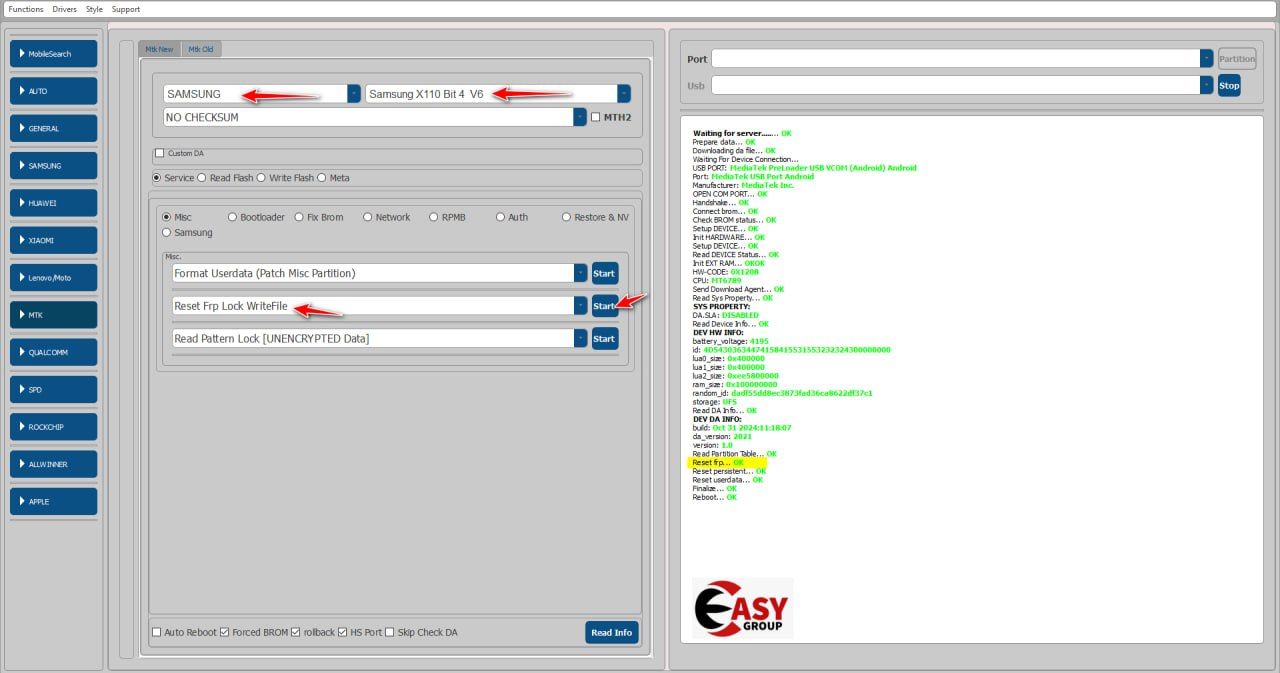Screen dimensions: 1280x673
Task: Click Start next to Reset Frp Lock
Action: (x=604, y=306)
